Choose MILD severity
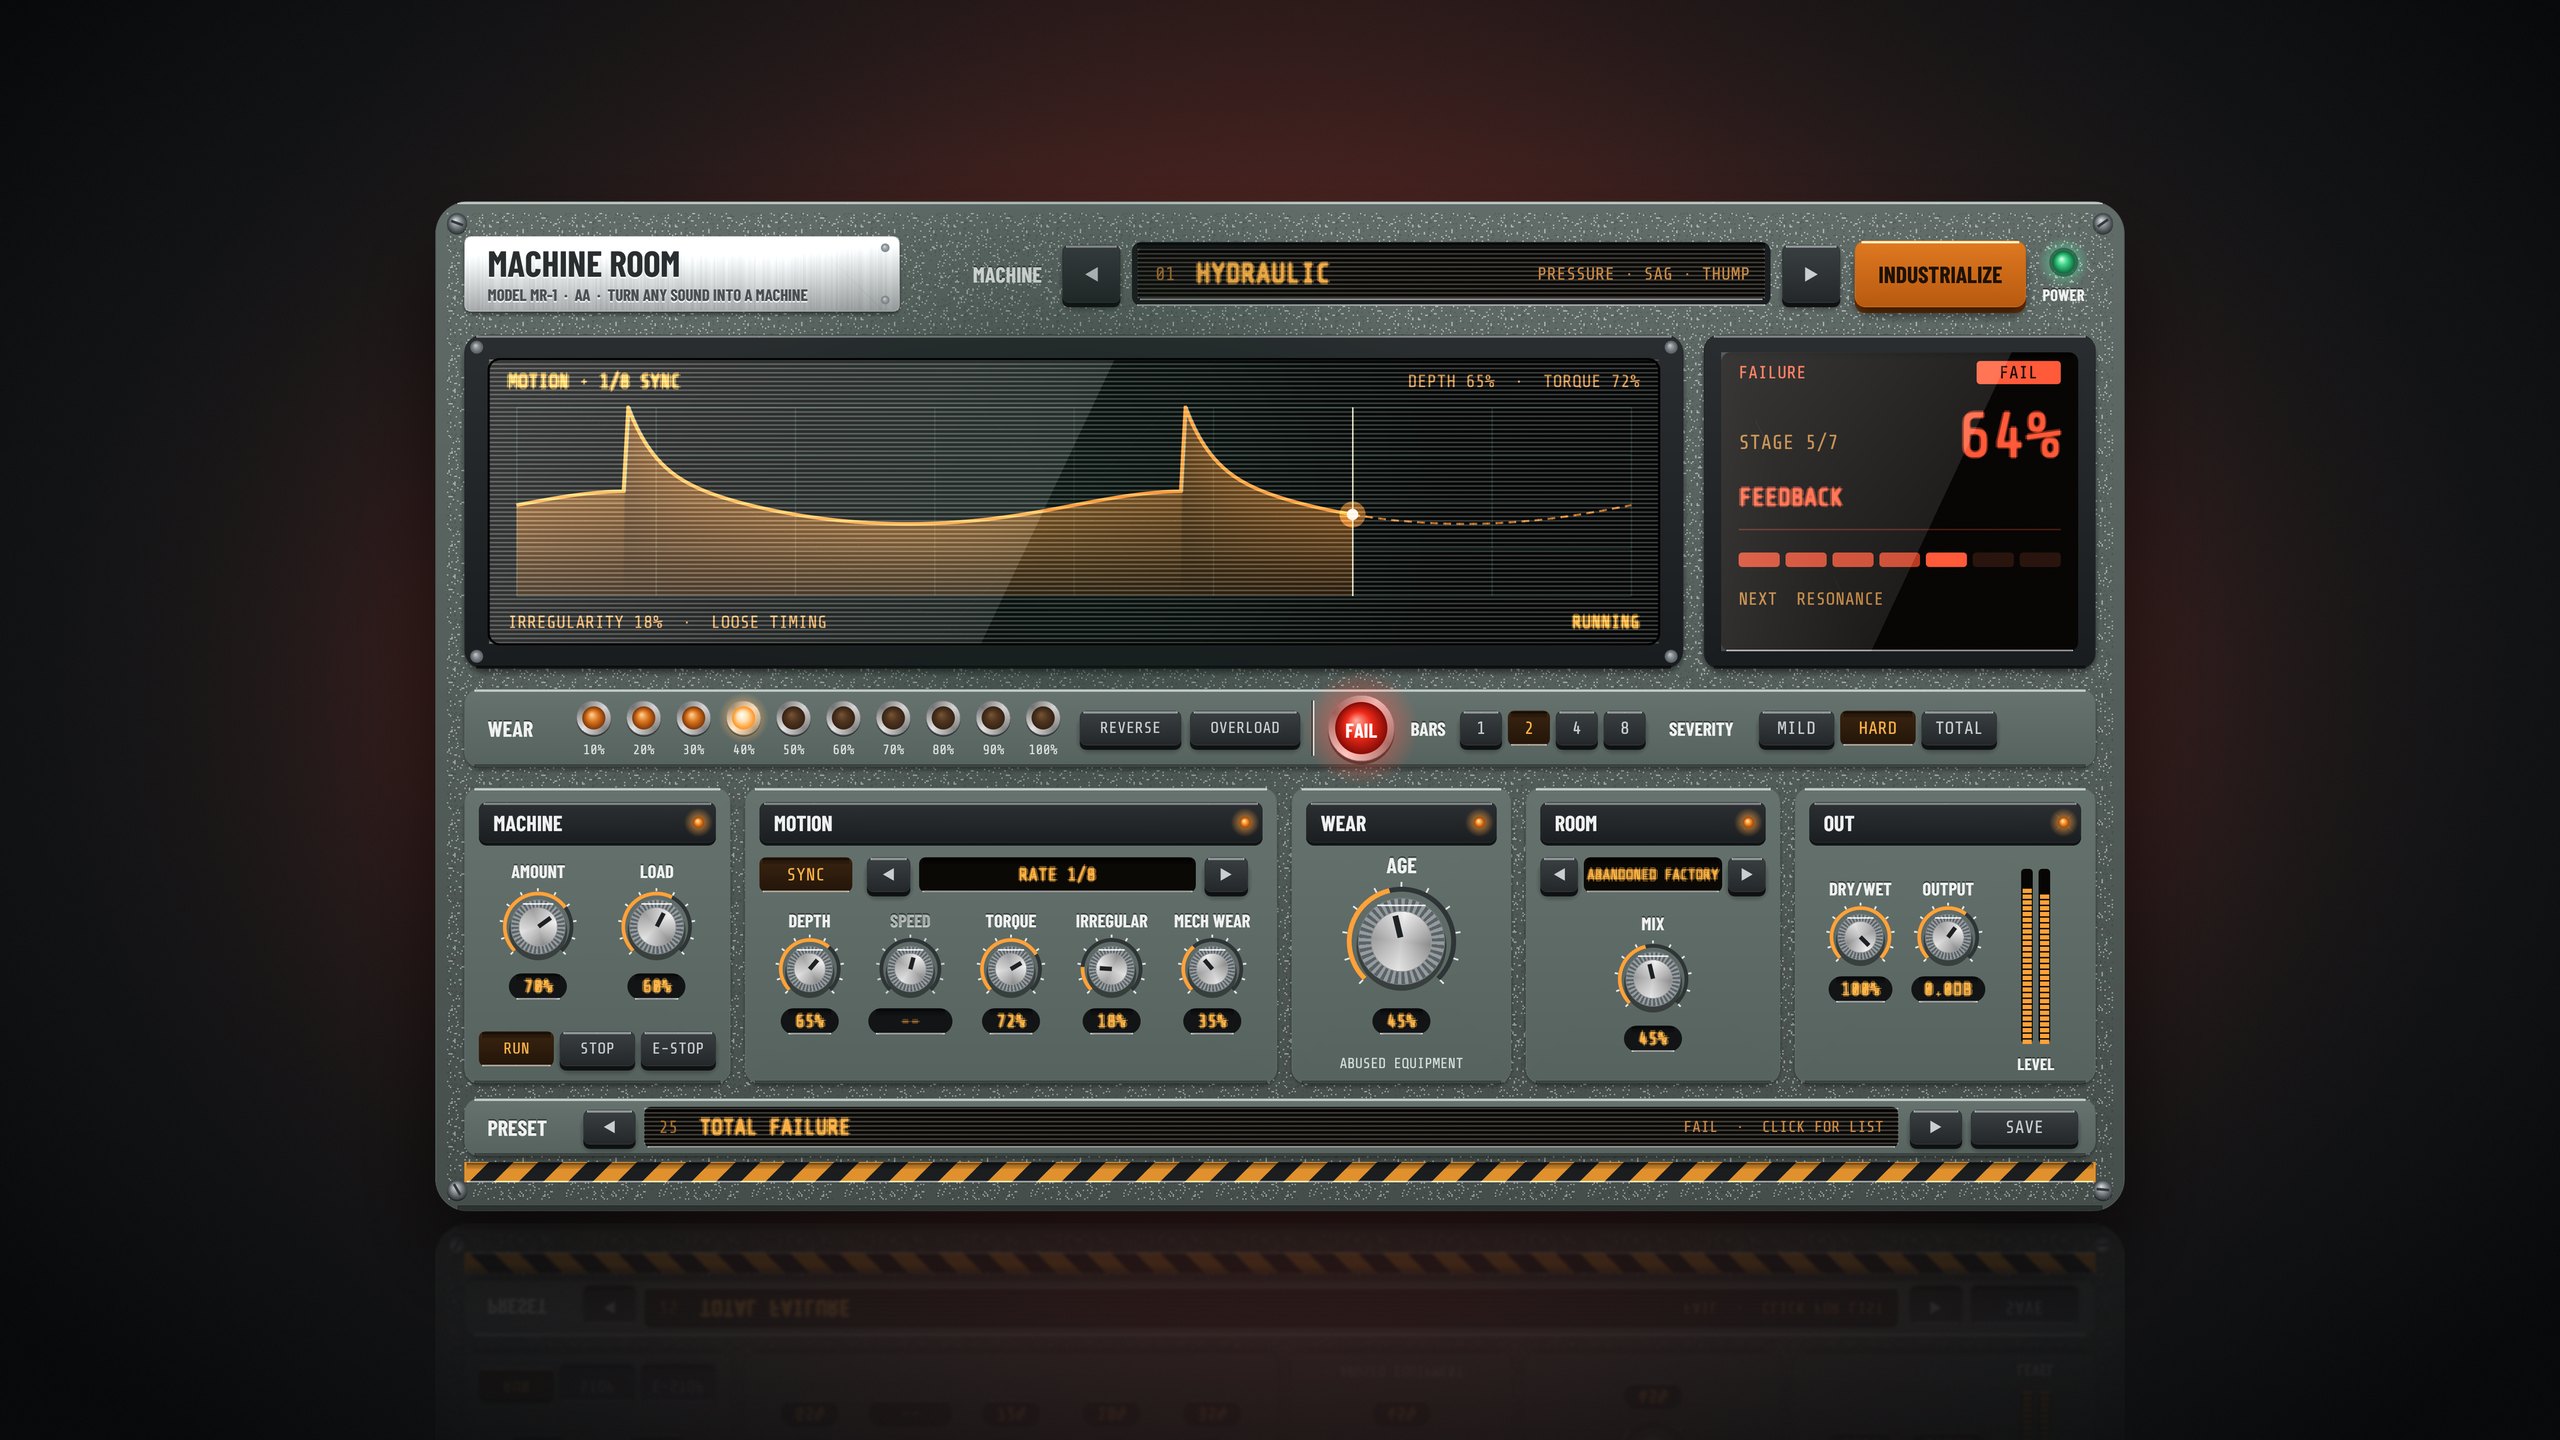 (x=1796, y=728)
